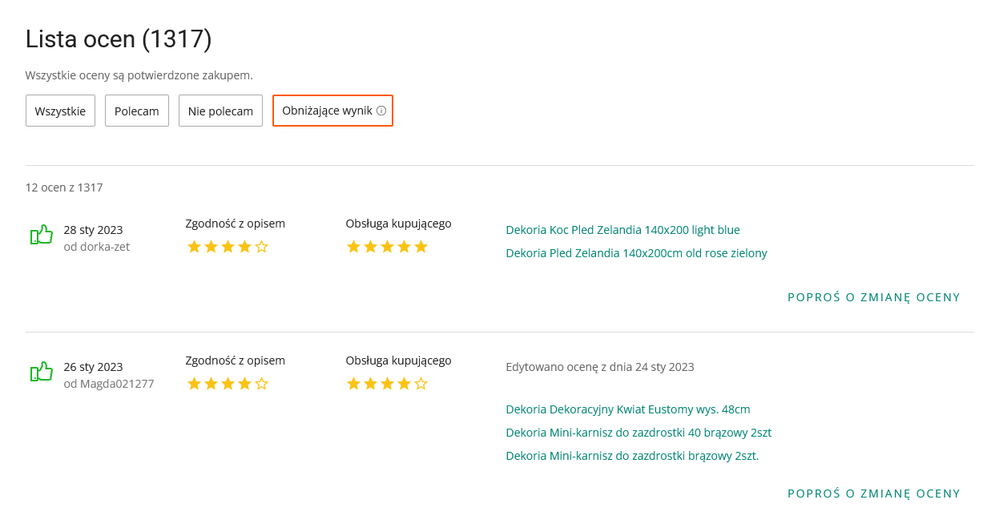Click Magda021277's Obsługa kupującego stars
Viewport: 999px width, 528px height.
[387, 384]
